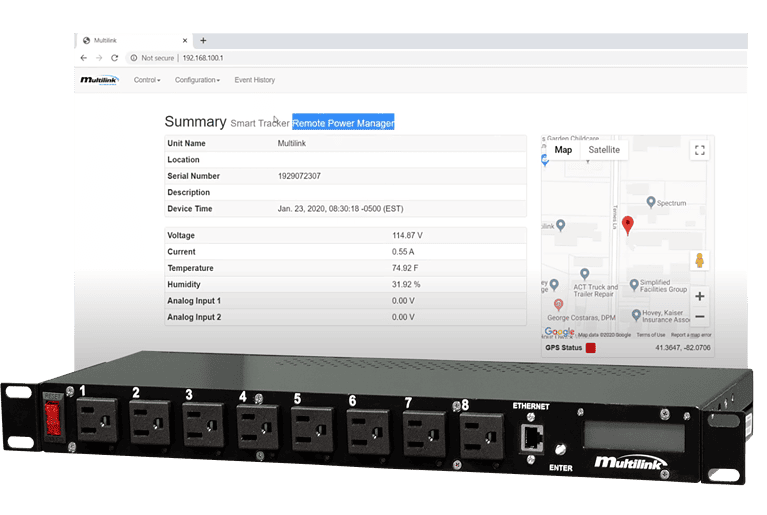Click the Multilink logo in navbar
The width and height of the screenshot is (767, 515).
pos(99,80)
